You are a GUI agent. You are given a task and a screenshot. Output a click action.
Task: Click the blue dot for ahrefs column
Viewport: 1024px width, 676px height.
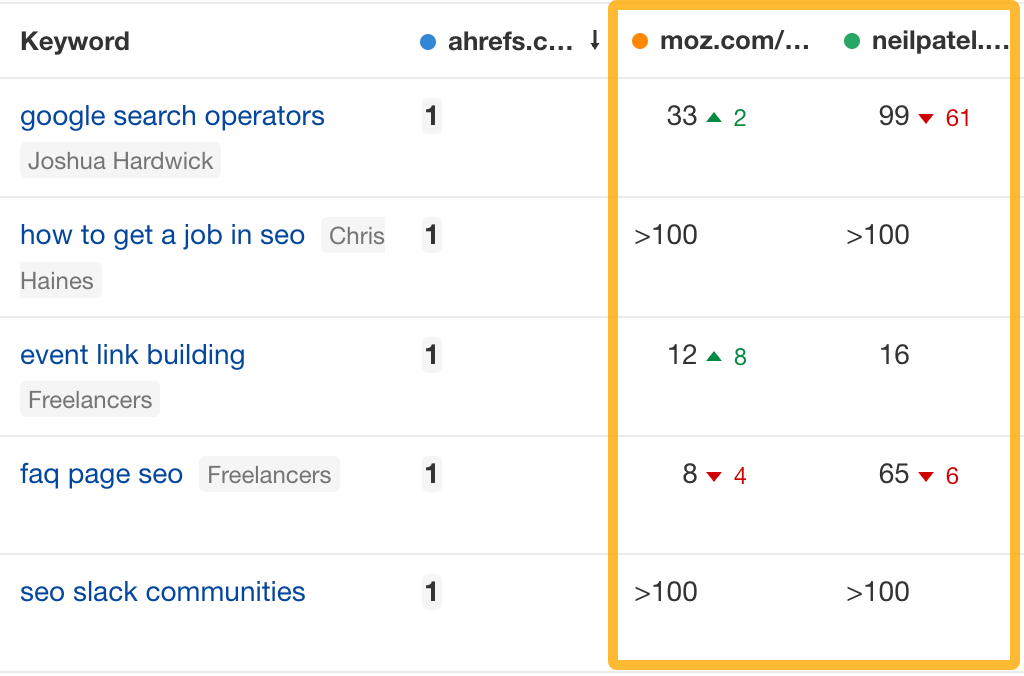(x=428, y=42)
